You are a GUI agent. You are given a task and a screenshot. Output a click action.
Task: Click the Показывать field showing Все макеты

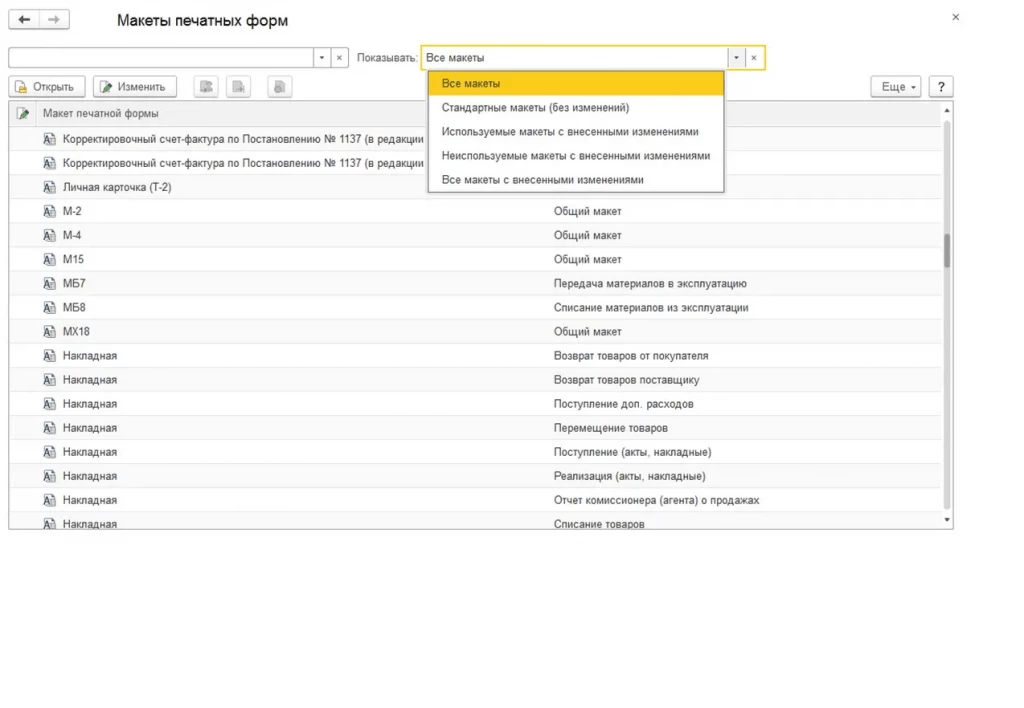point(575,57)
